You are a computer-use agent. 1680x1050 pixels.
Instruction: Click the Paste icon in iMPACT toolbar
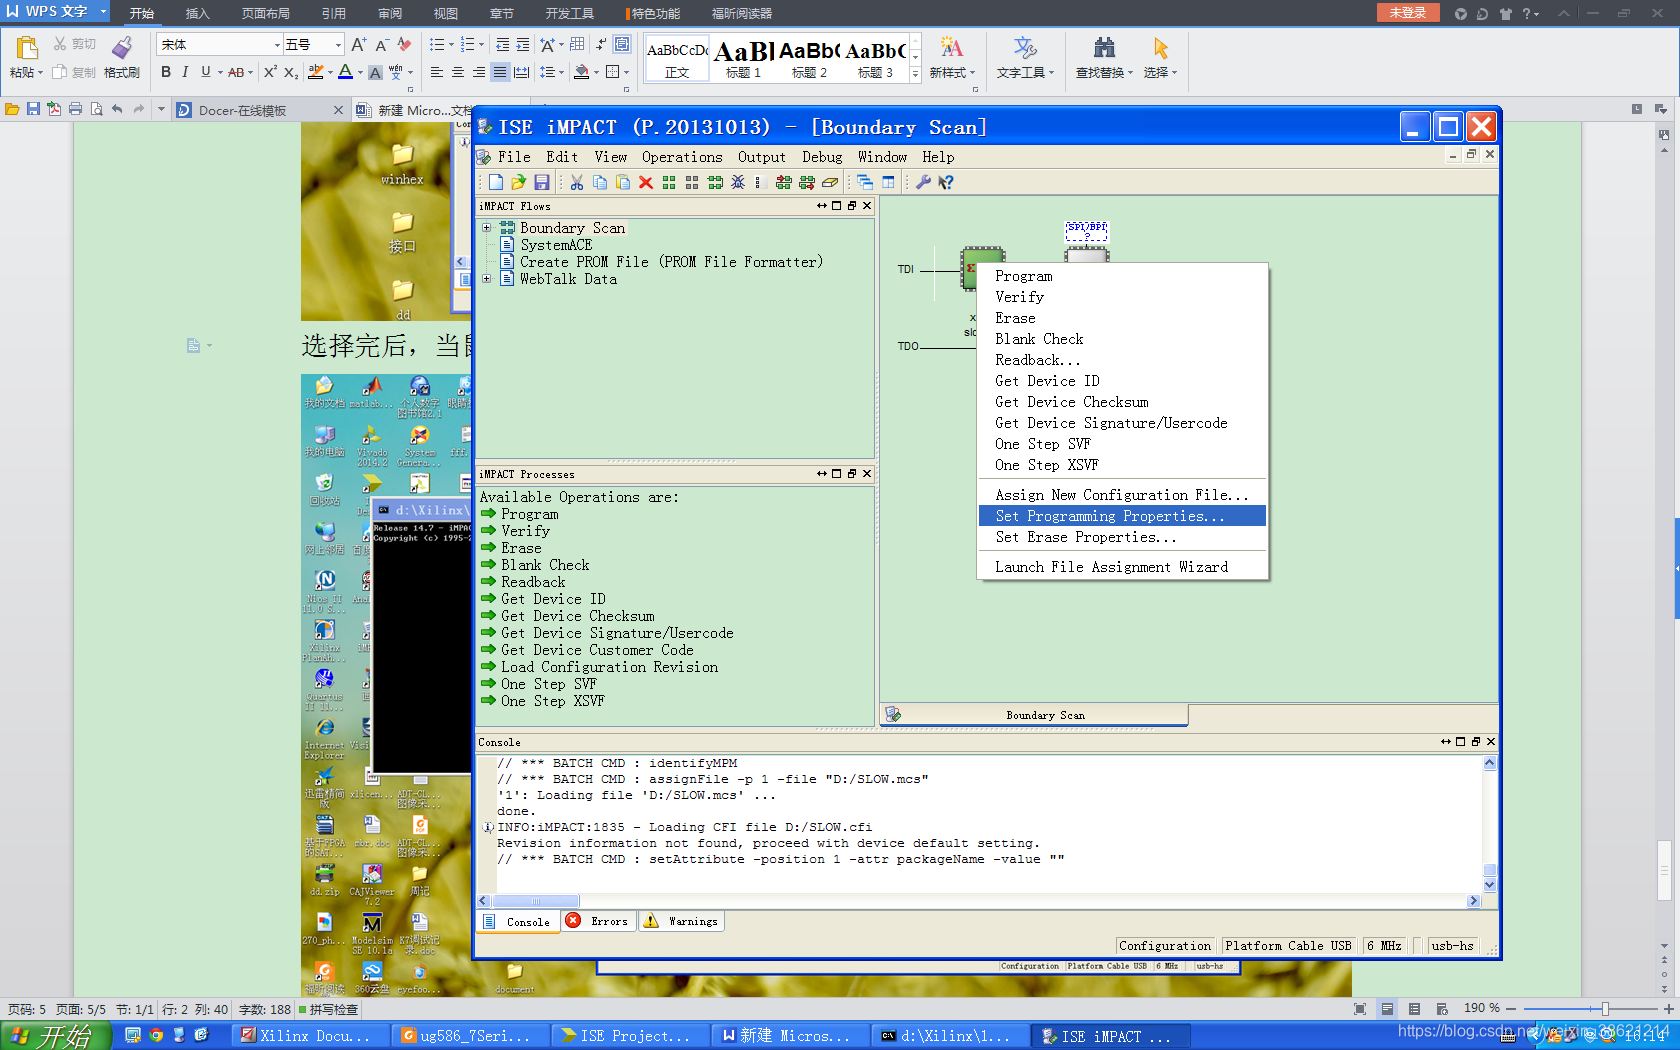[x=623, y=182]
